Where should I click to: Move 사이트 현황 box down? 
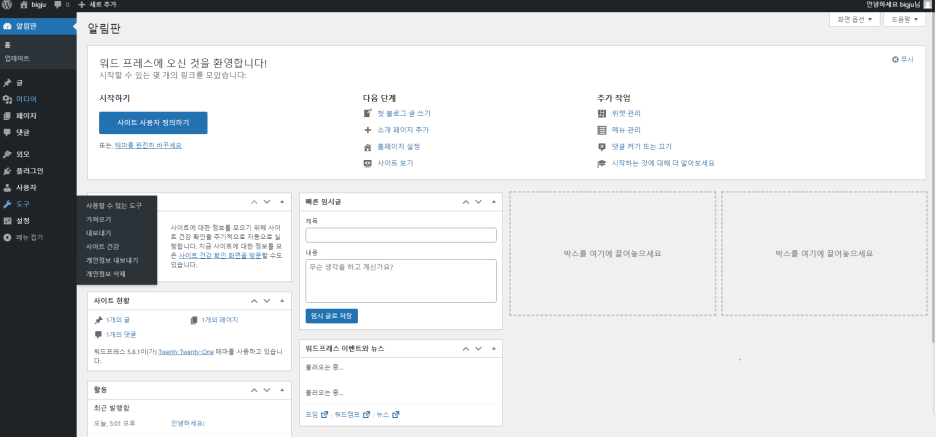coord(267,301)
